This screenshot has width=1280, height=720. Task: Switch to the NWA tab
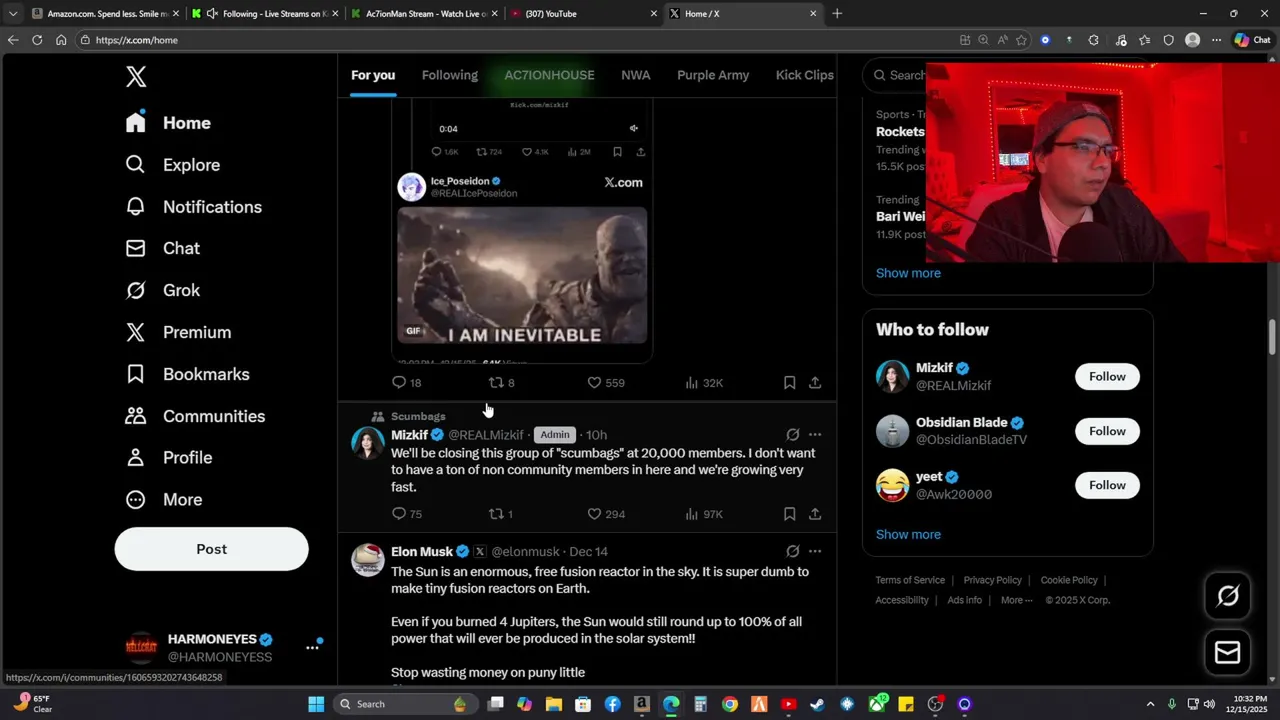coord(635,75)
